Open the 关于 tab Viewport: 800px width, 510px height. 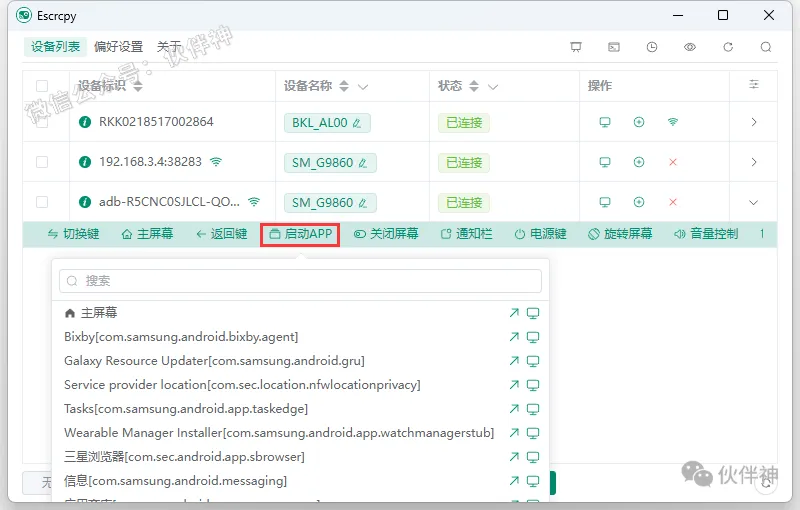click(x=169, y=47)
